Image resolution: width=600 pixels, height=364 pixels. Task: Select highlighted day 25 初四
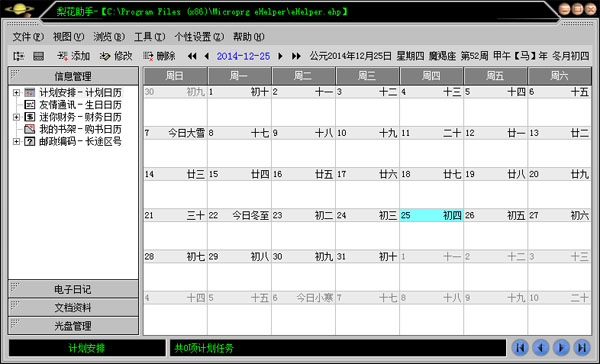431,215
